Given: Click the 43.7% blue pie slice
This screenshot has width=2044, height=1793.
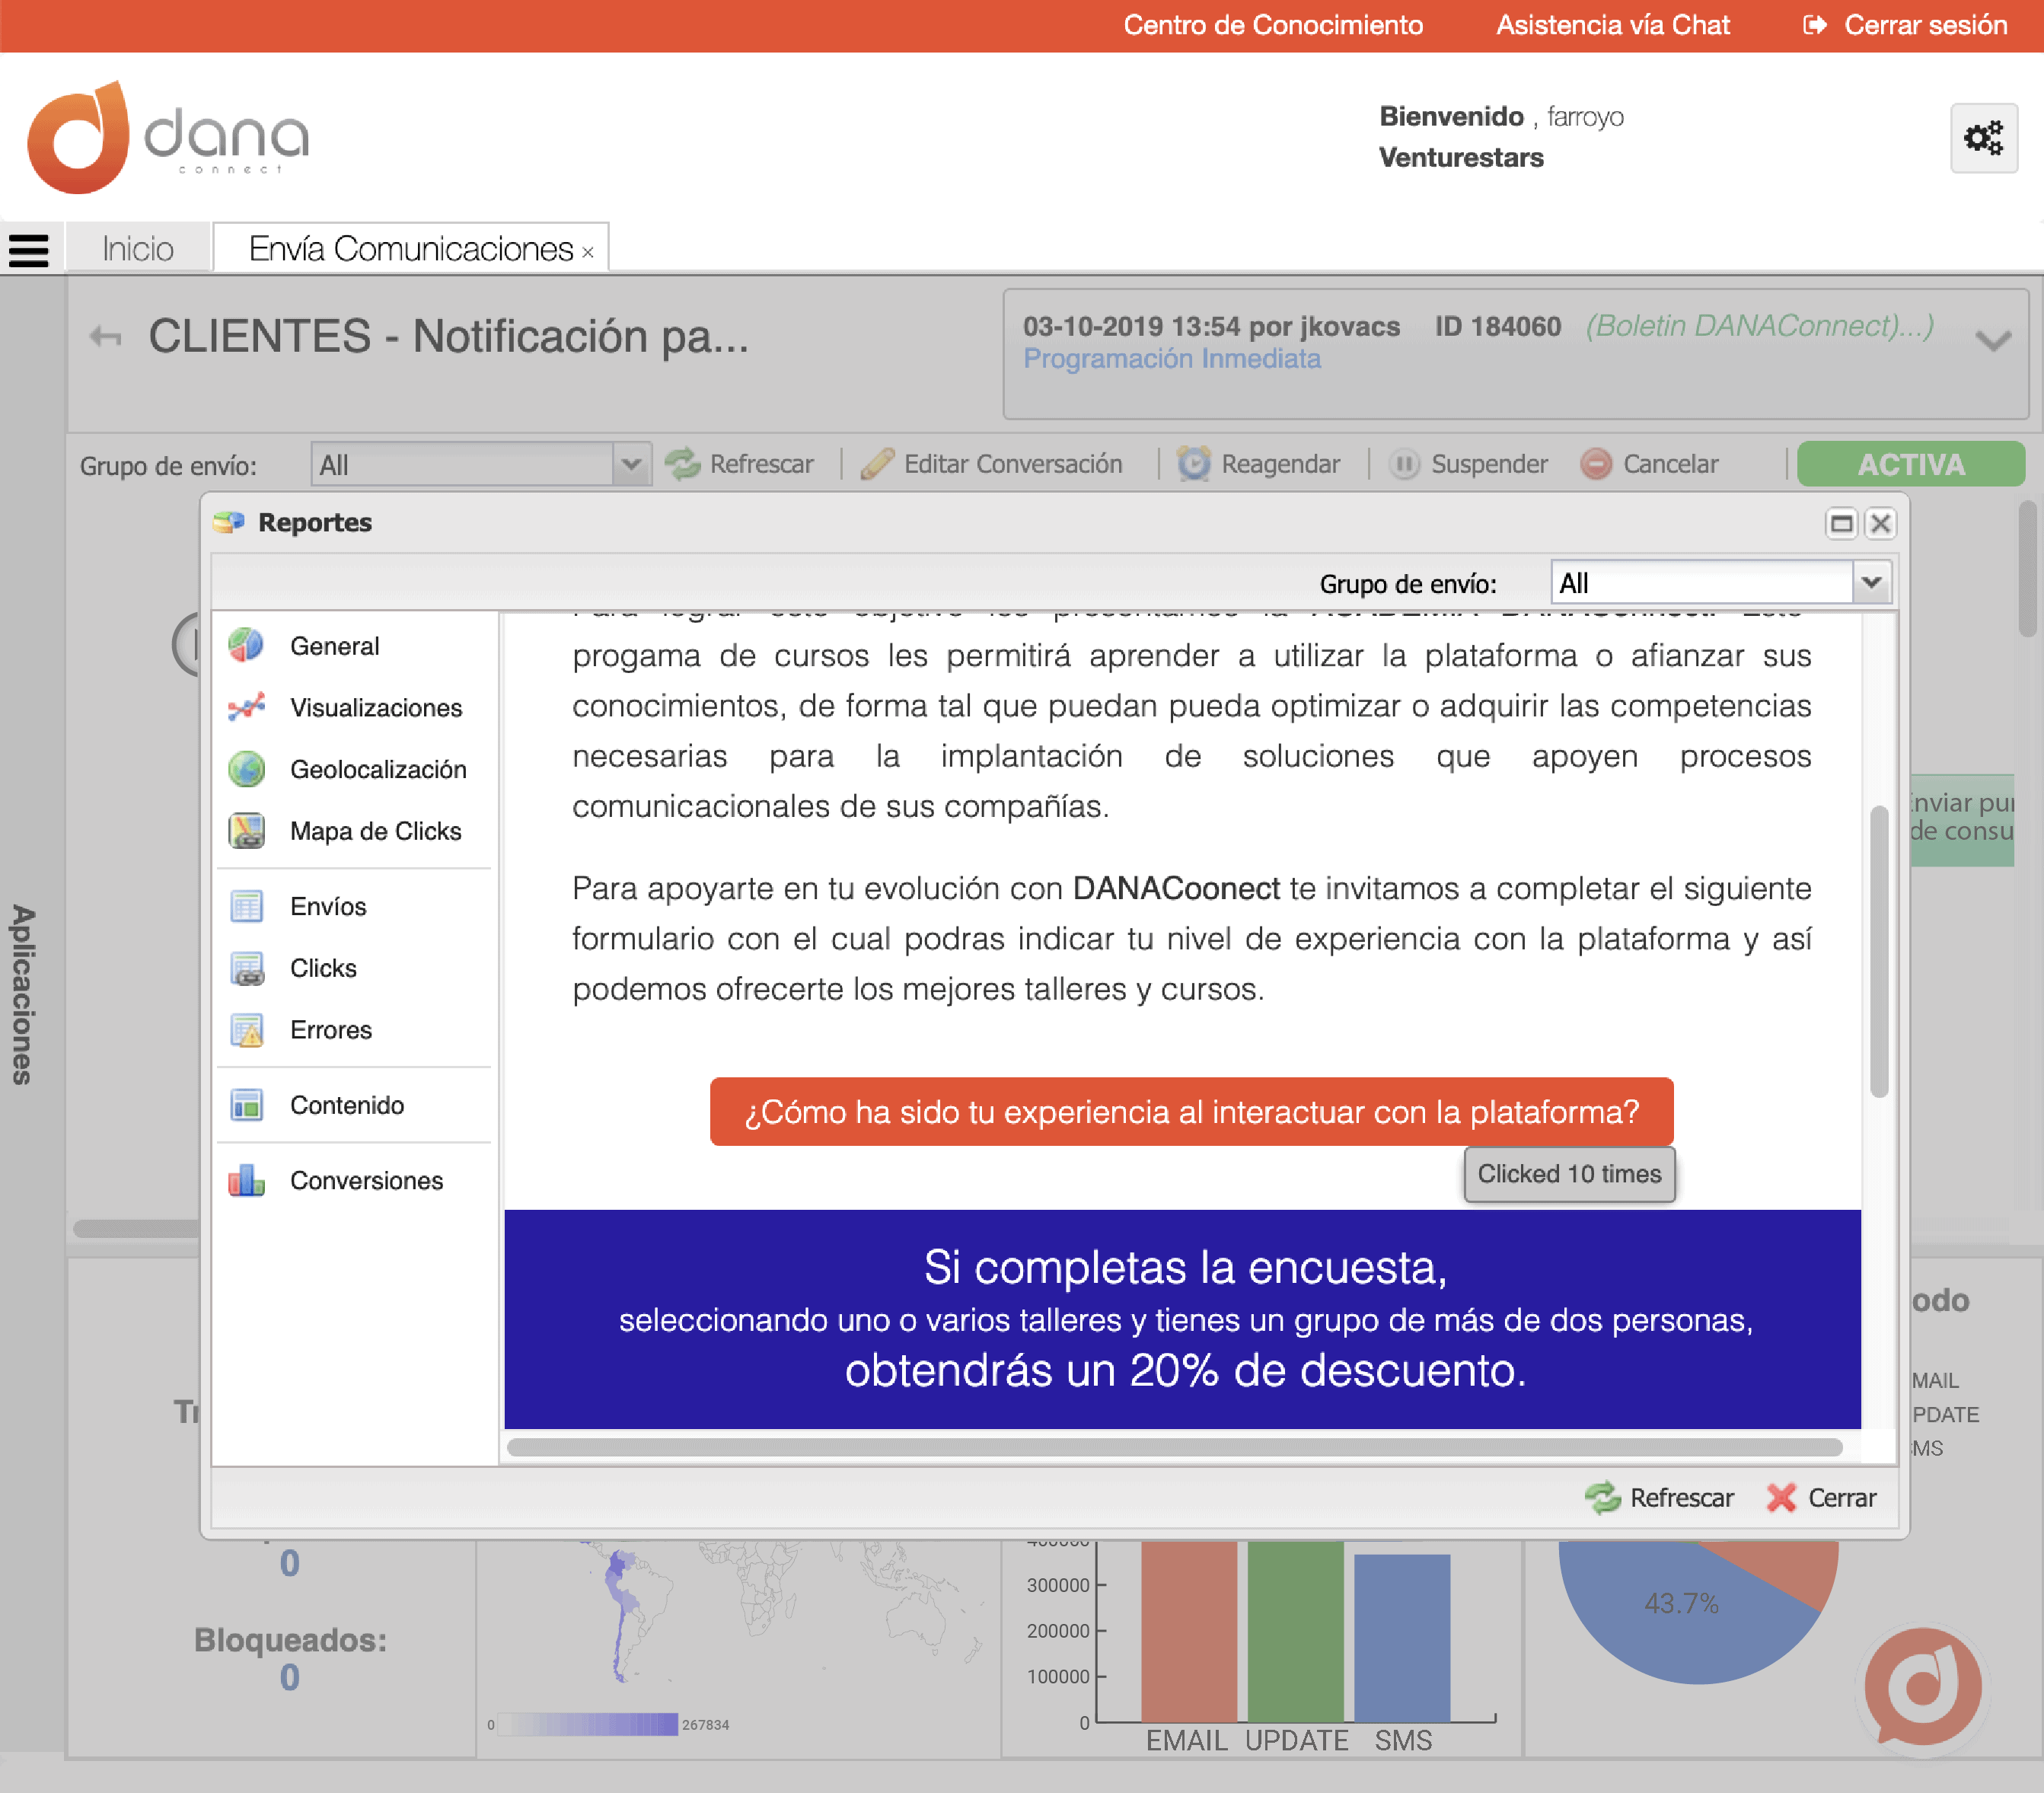Looking at the screenshot, I should [1680, 1604].
